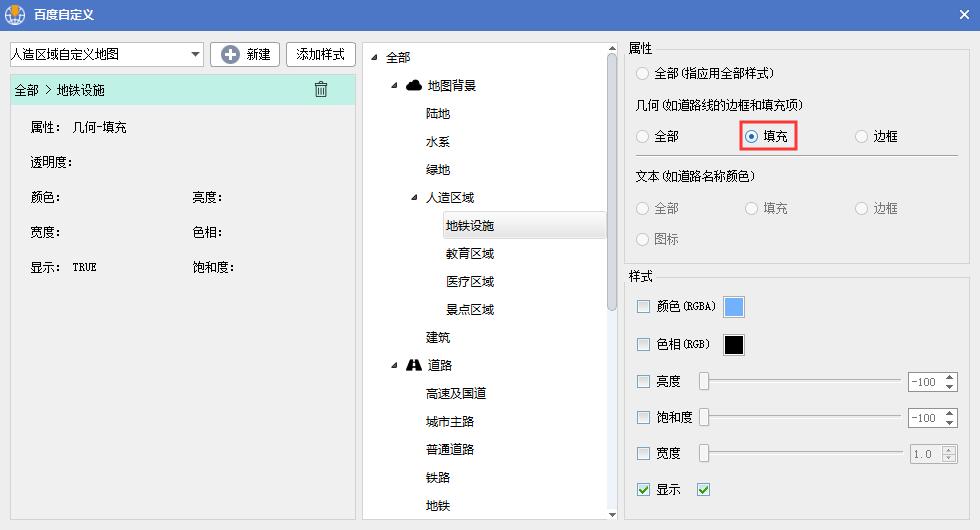Viewport: 980px width, 530px height.
Task: Close the 百度自定义 dialog
Action: pos(964,14)
